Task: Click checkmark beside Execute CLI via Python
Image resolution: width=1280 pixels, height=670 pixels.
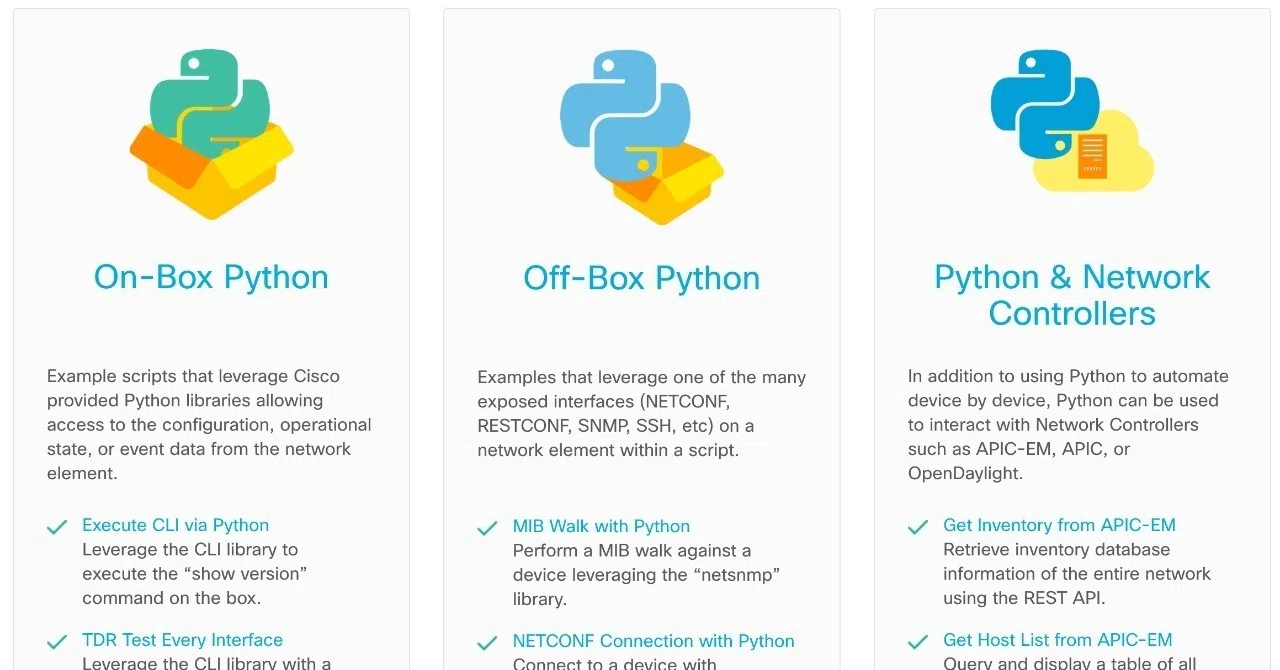Action: (x=57, y=527)
